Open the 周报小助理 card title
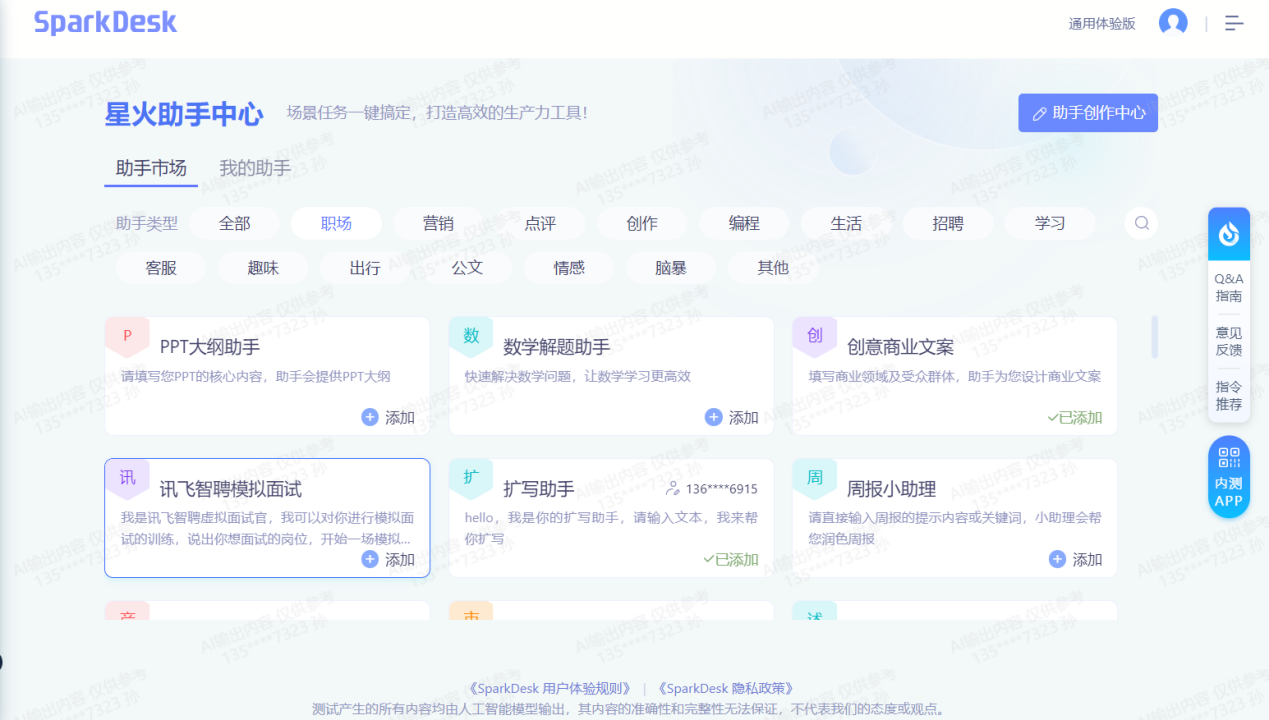The width and height of the screenshot is (1269, 720). [891, 489]
